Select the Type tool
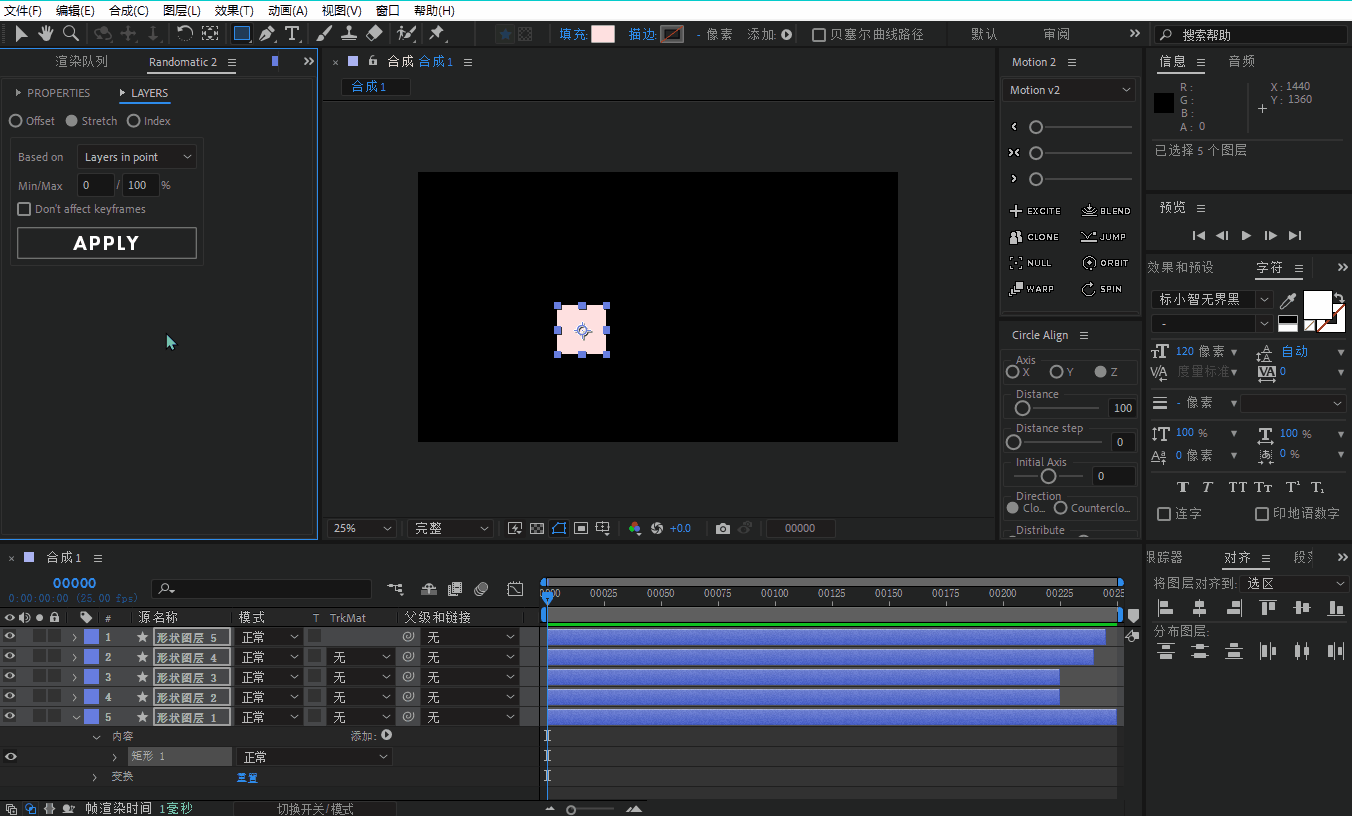Screen dimensions: 1352x816 click(292, 34)
